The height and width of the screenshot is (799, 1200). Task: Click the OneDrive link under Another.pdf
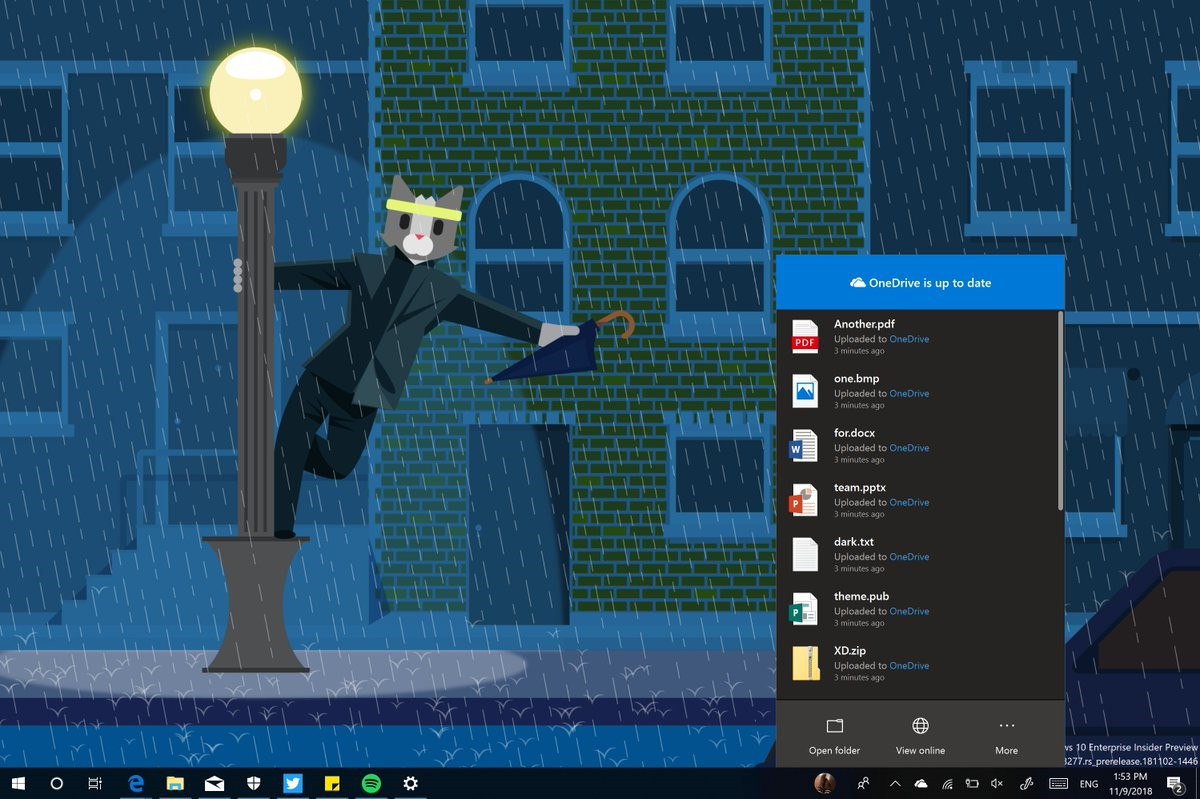pyautogui.click(x=909, y=339)
